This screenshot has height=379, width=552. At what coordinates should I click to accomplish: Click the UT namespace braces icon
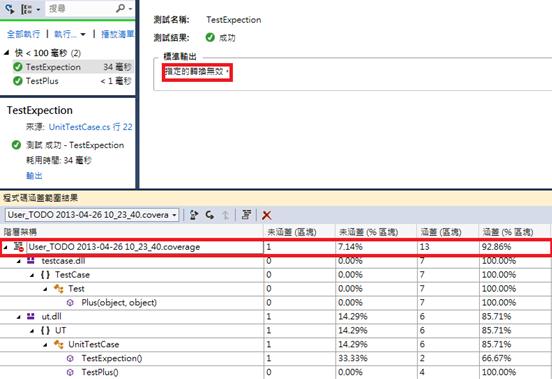pyautogui.click(x=45, y=330)
